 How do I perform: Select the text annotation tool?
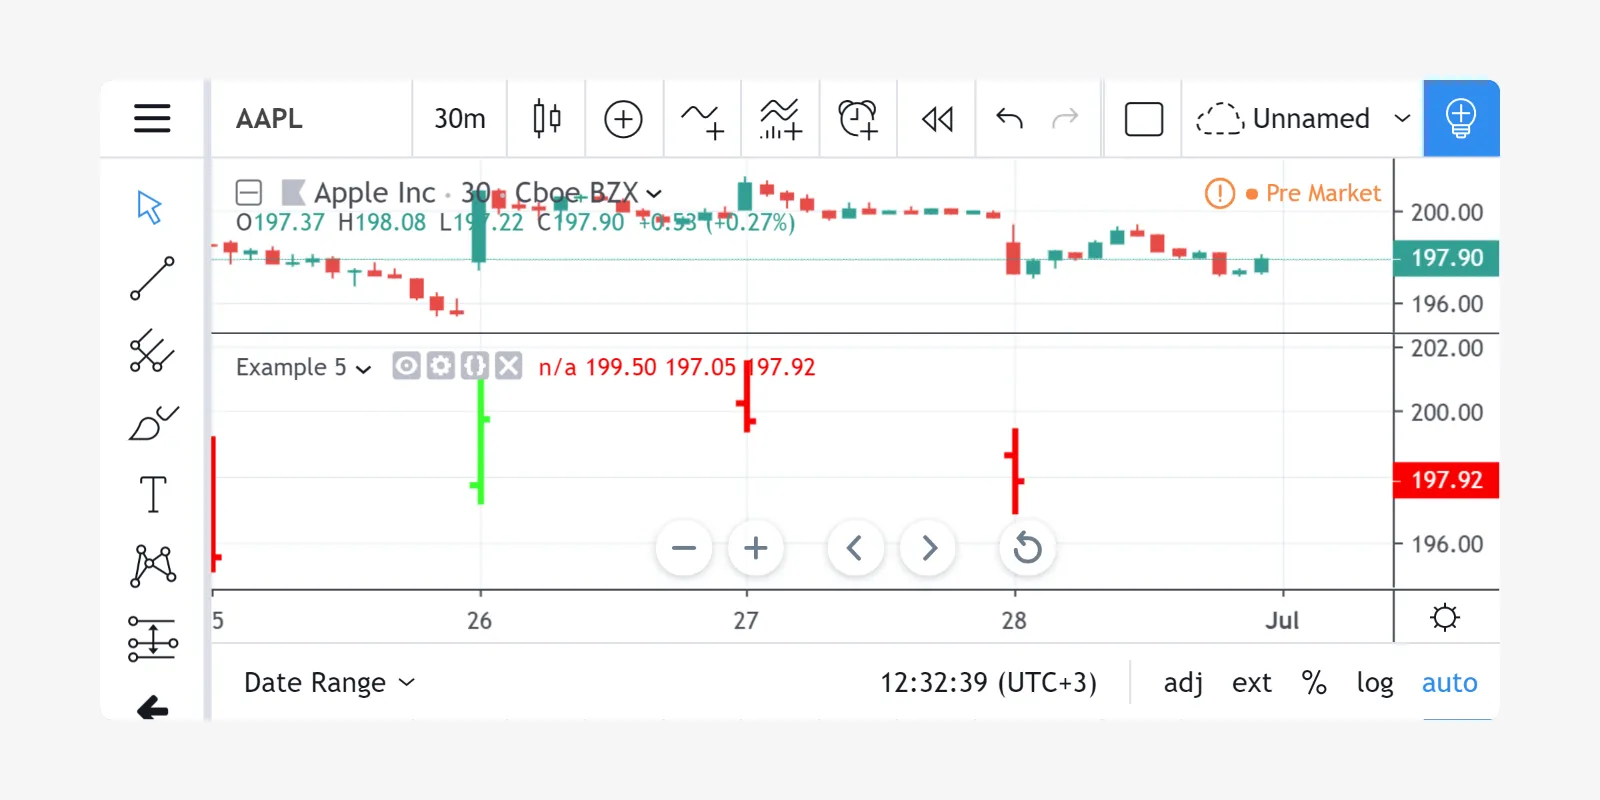[x=152, y=494]
